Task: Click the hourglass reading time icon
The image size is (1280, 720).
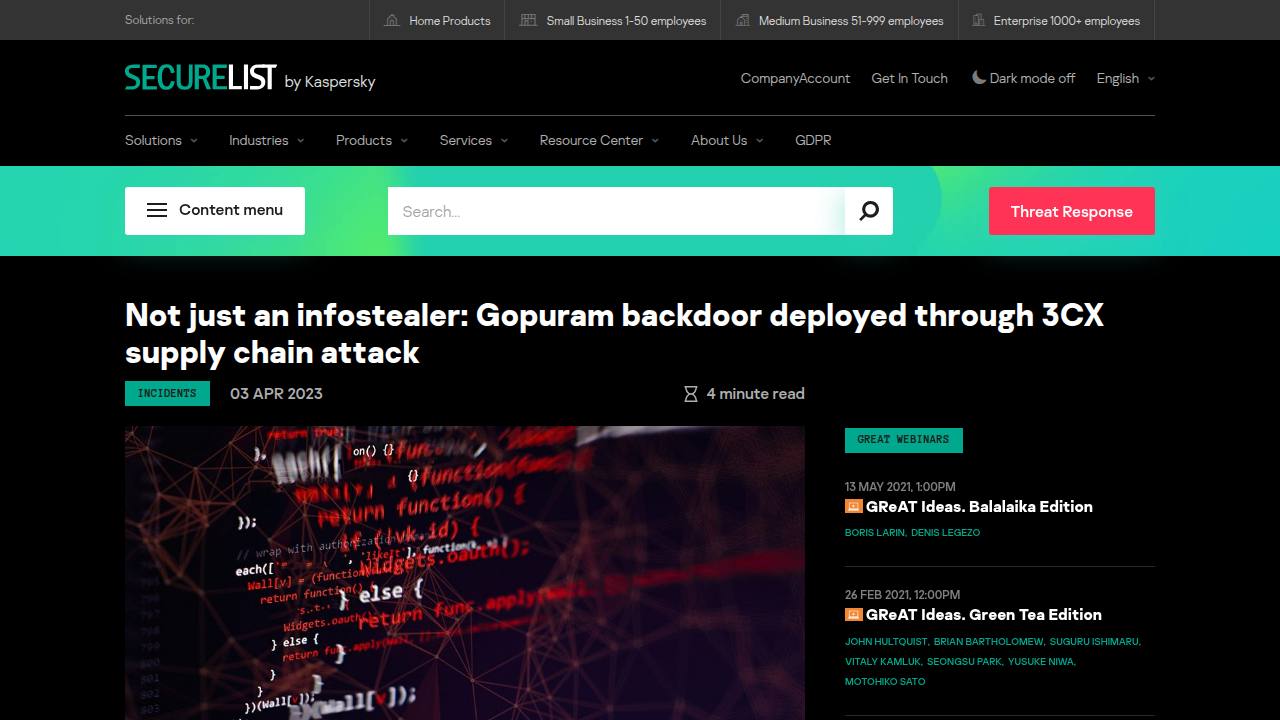Action: point(690,394)
